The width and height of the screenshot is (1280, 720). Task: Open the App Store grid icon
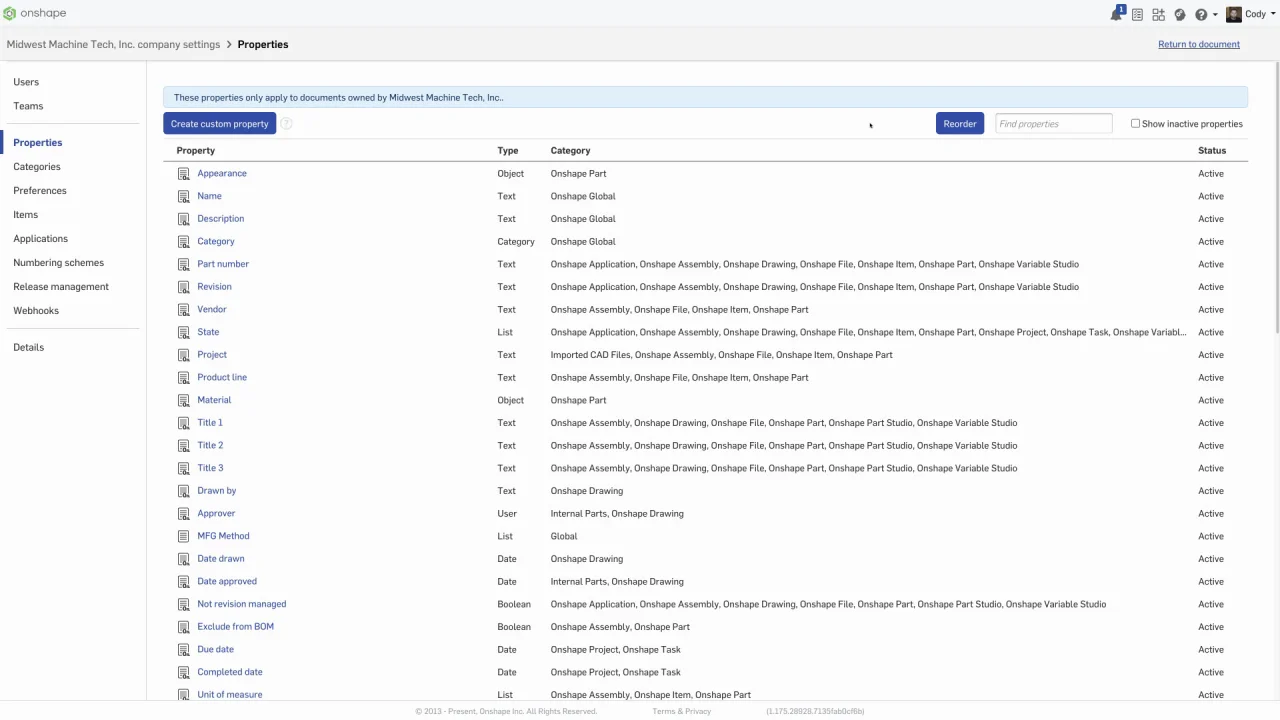(1158, 15)
